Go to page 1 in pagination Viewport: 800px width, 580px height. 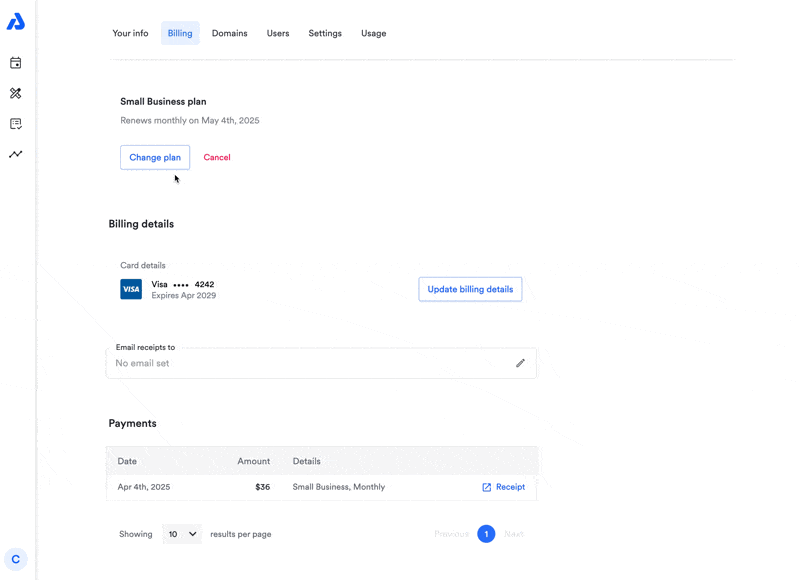[486, 534]
